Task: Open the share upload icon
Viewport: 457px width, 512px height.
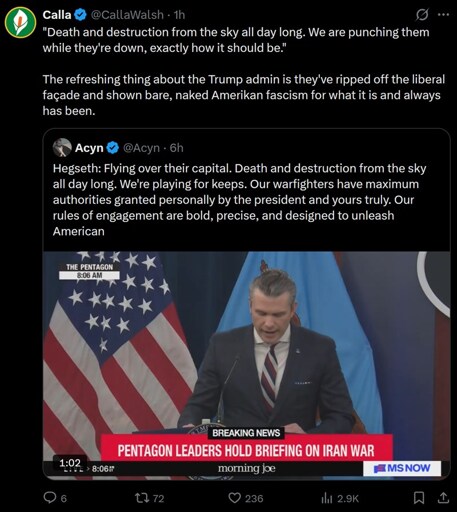Action: pyautogui.click(x=443, y=498)
